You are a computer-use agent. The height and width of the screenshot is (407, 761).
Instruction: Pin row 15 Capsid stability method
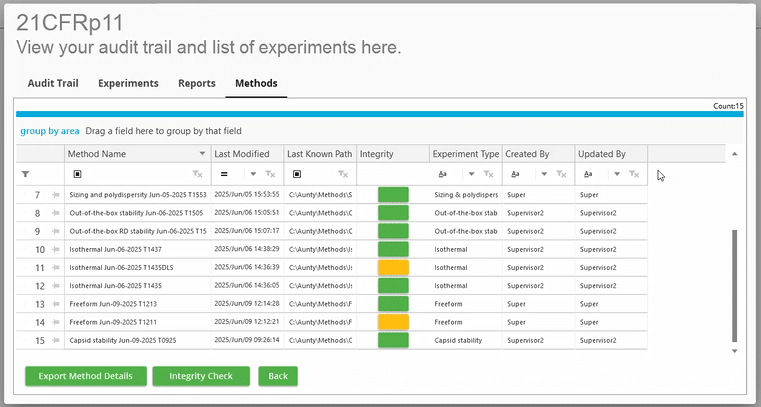pyautogui.click(x=56, y=341)
